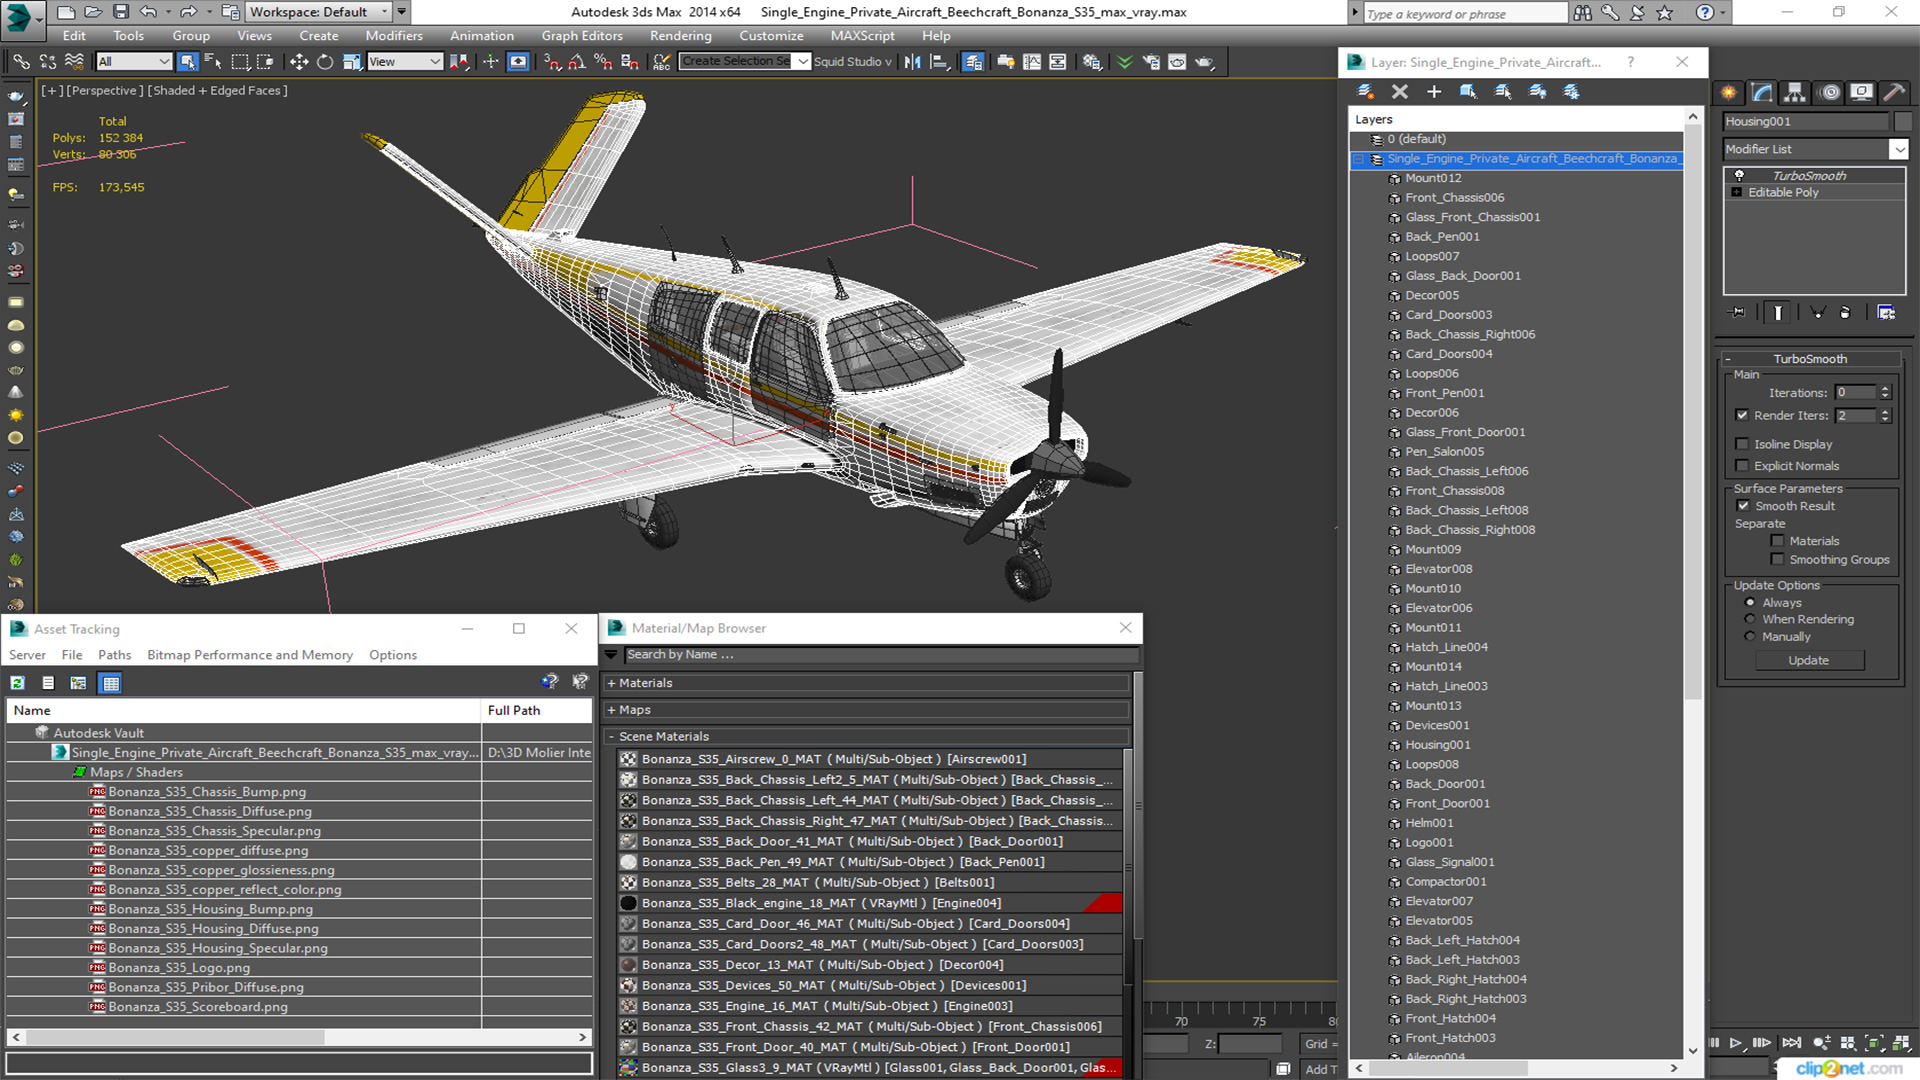The height and width of the screenshot is (1080, 1920).
Task: Click the Bind to Space Warp icon
Action: tap(74, 62)
